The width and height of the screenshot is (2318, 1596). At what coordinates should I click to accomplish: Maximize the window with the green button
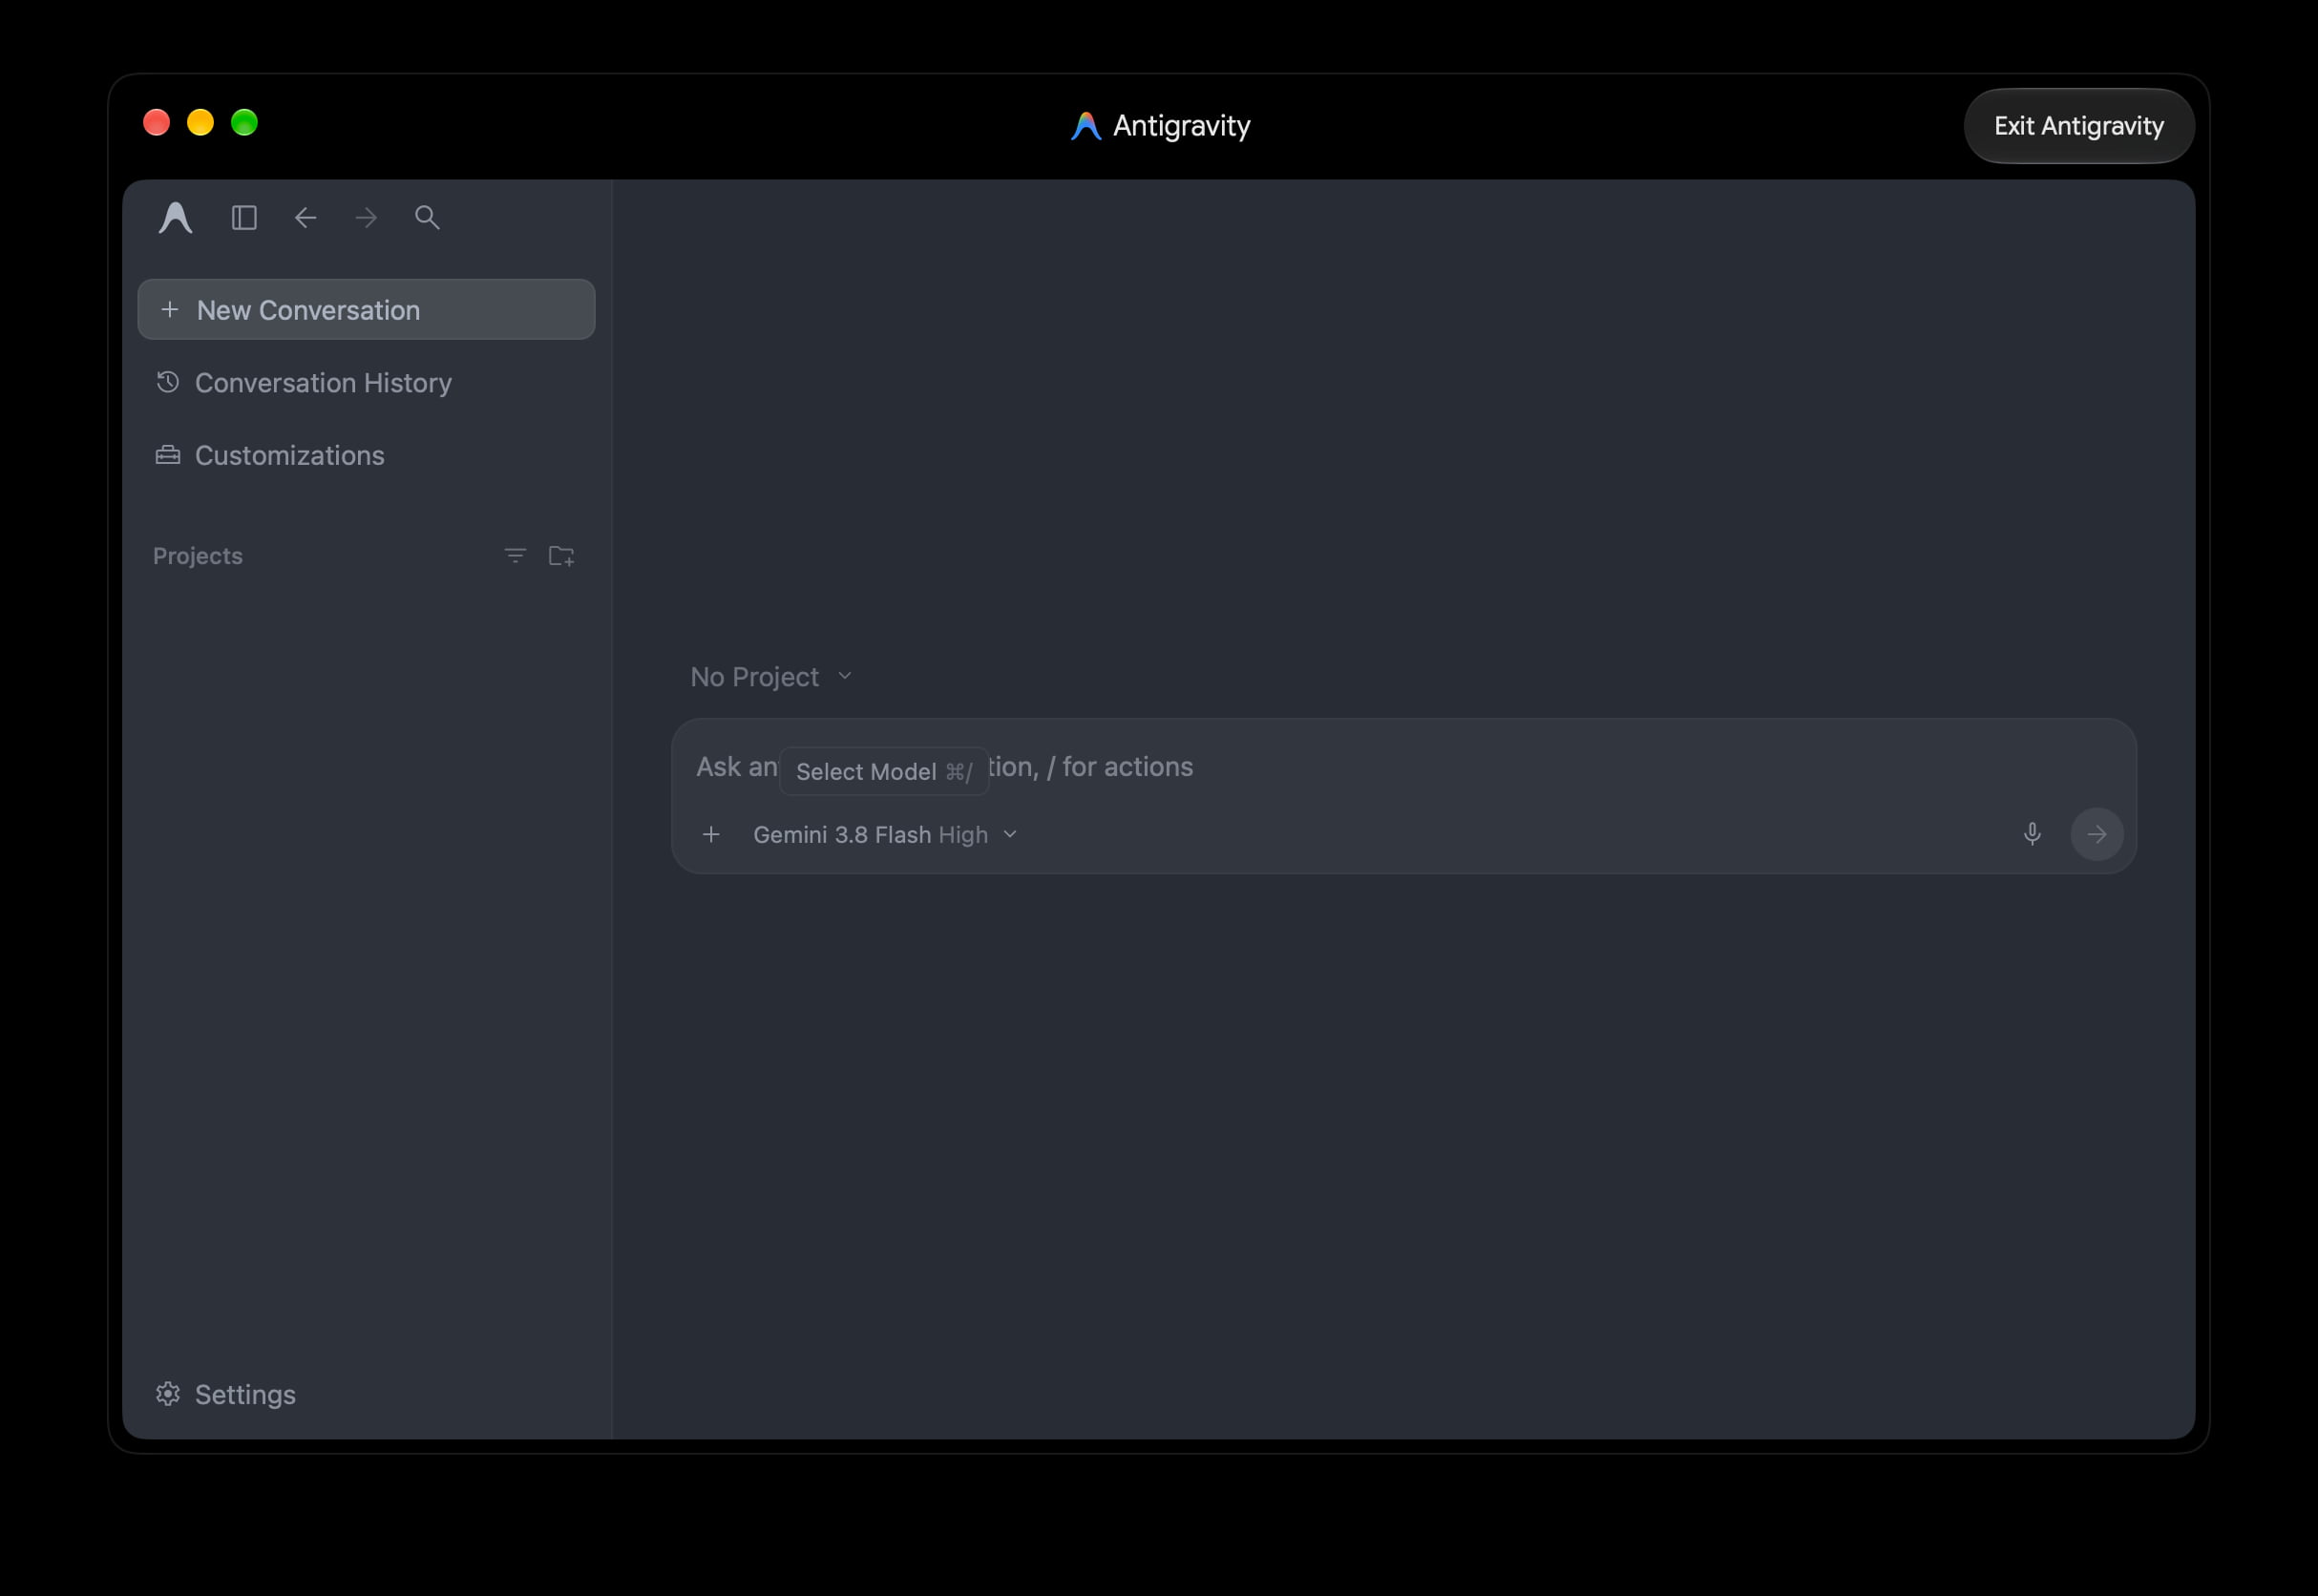coord(245,123)
